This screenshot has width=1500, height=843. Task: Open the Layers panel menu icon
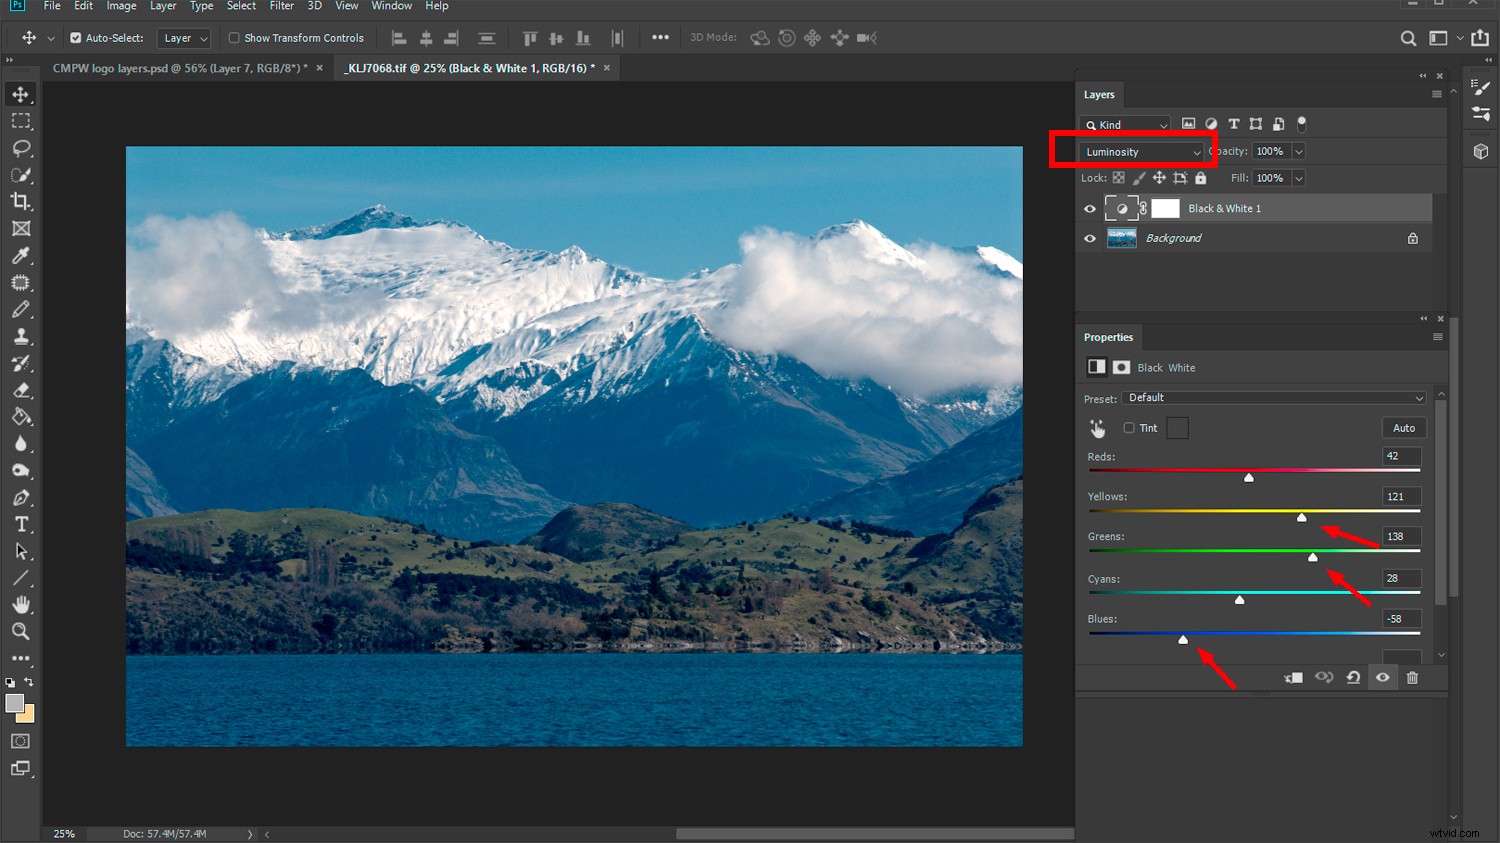(x=1437, y=94)
